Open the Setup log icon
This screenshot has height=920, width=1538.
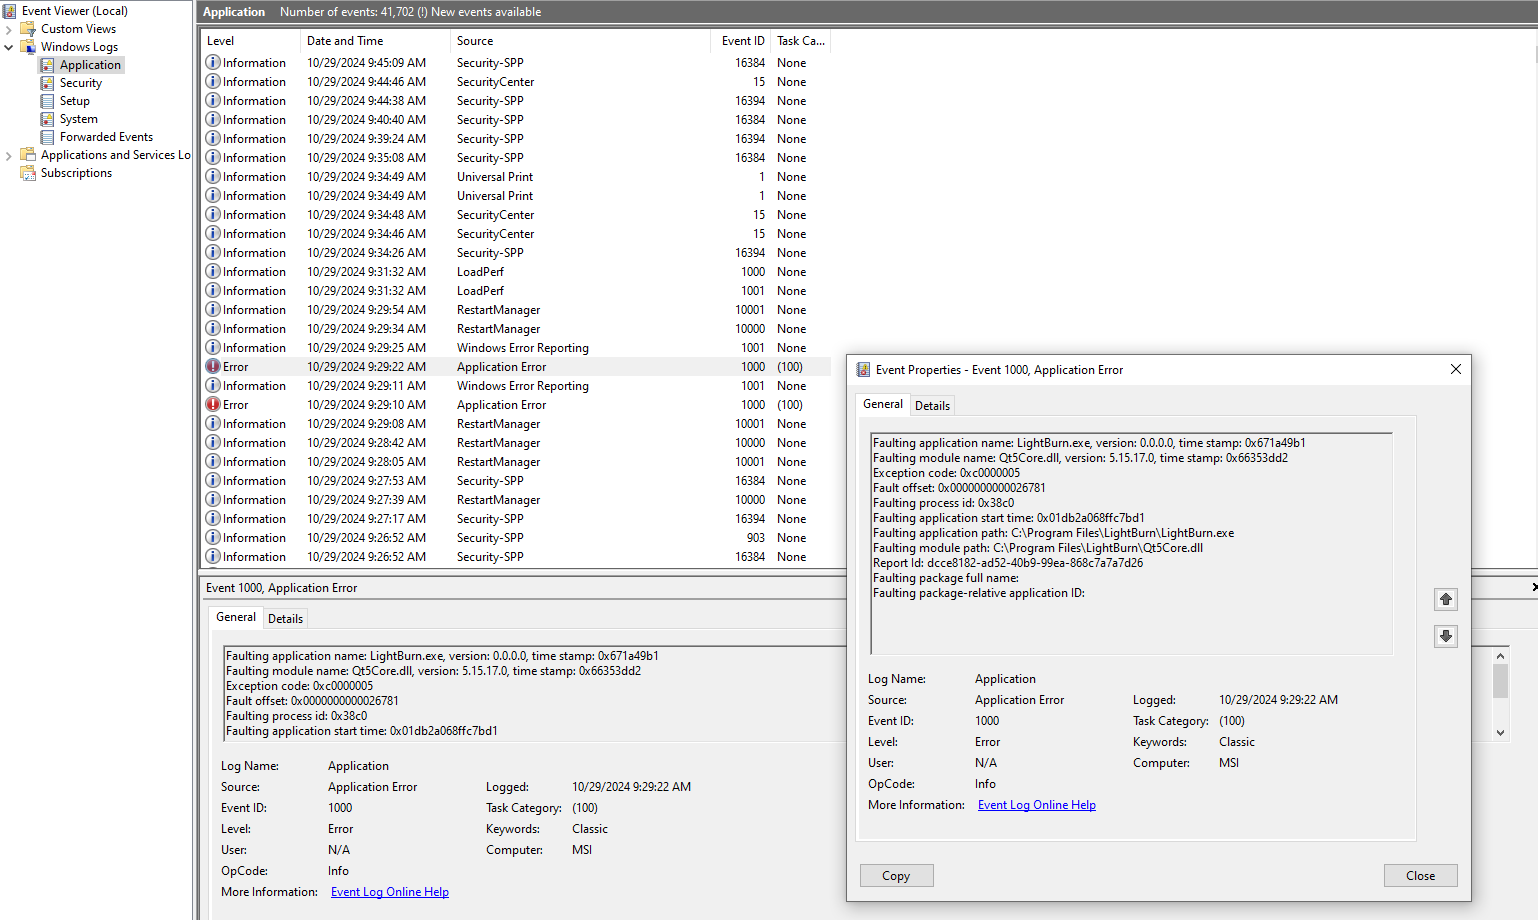(47, 101)
